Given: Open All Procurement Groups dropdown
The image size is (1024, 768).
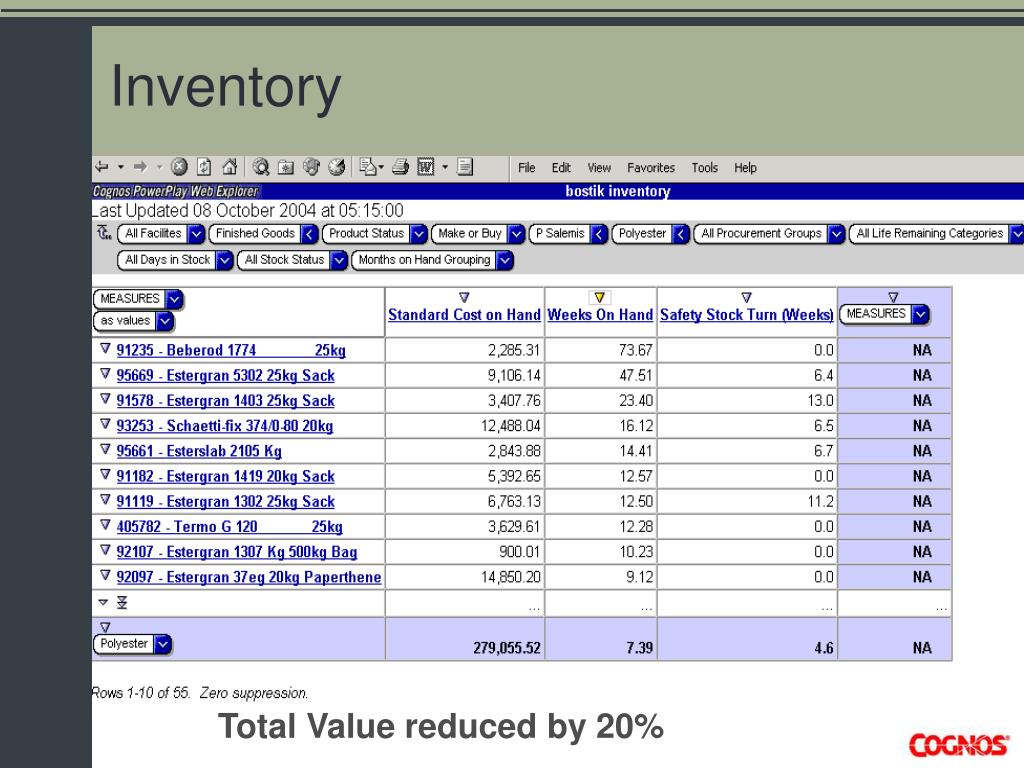Looking at the screenshot, I should click(x=836, y=233).
